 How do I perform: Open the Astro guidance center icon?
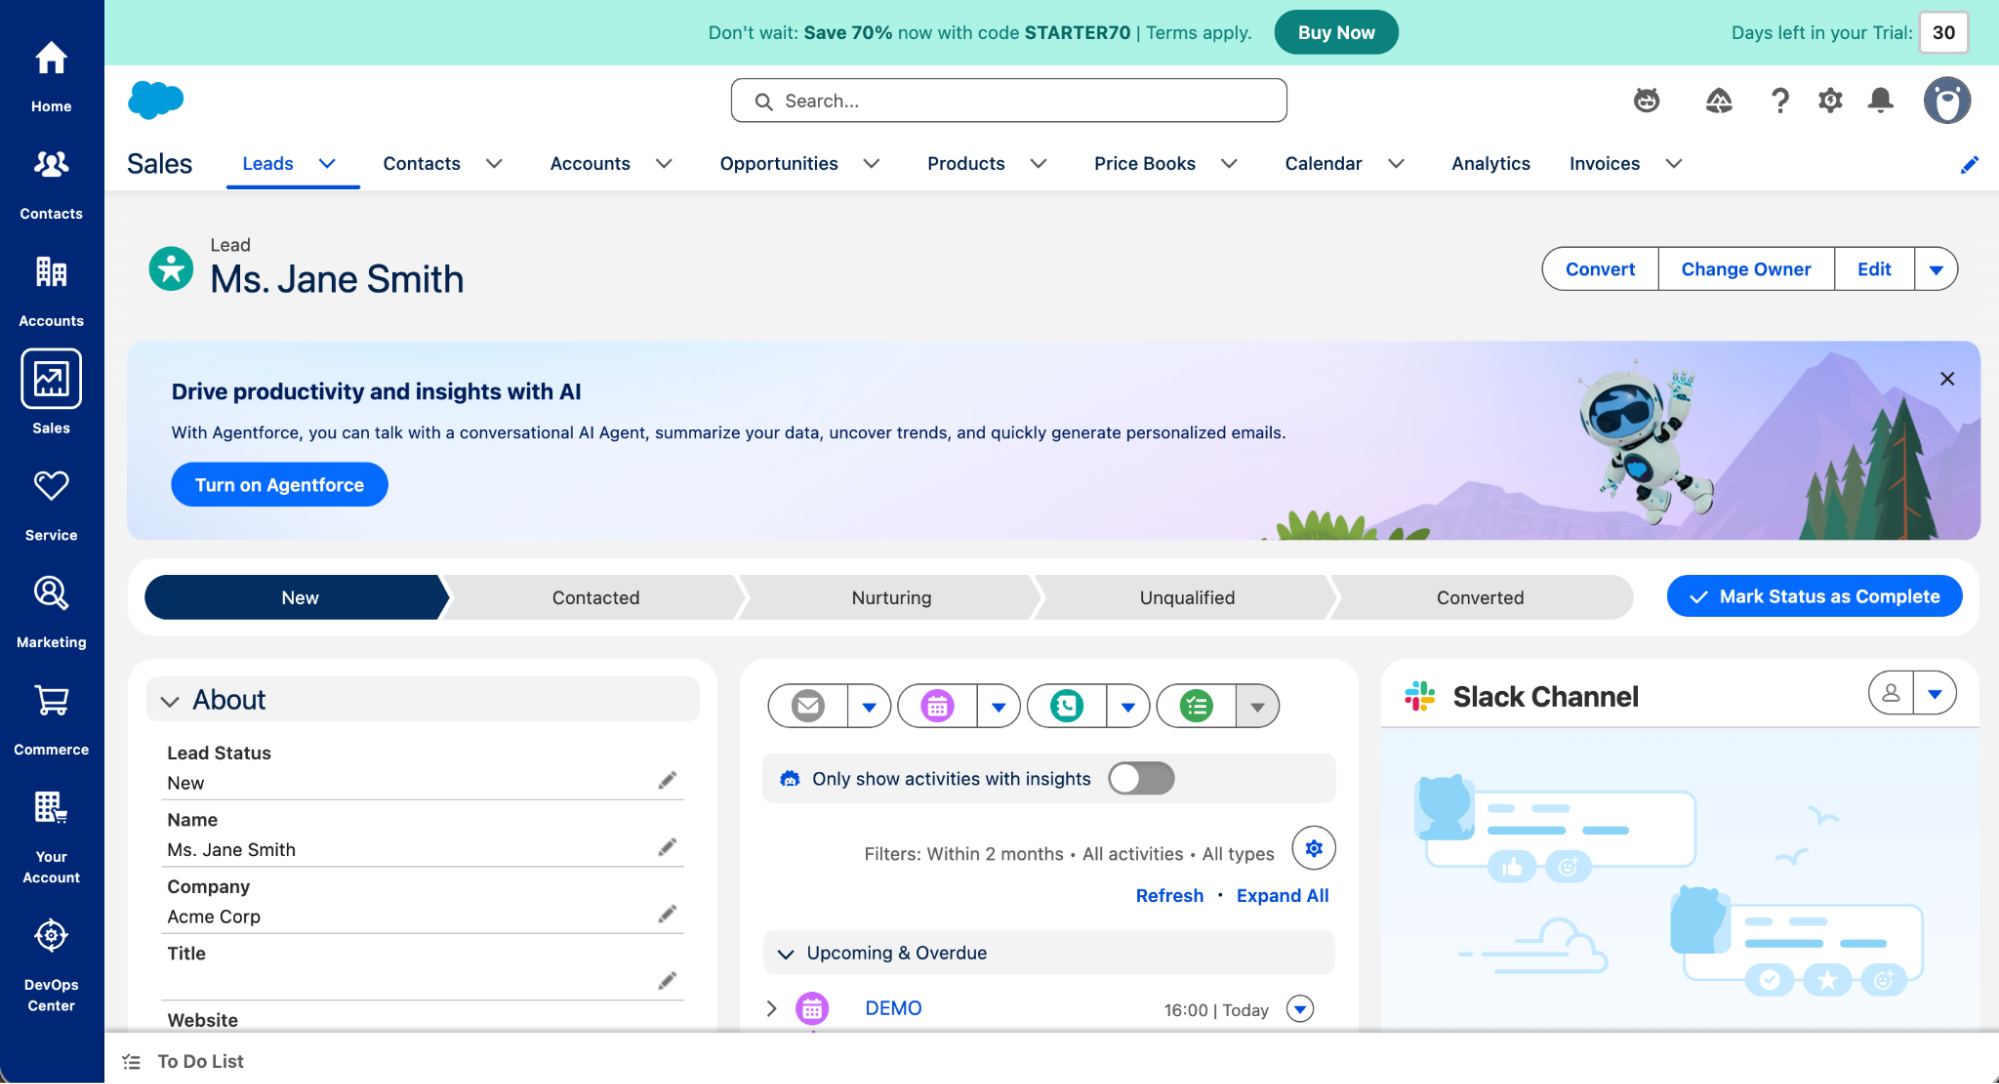click(1646, 100)
